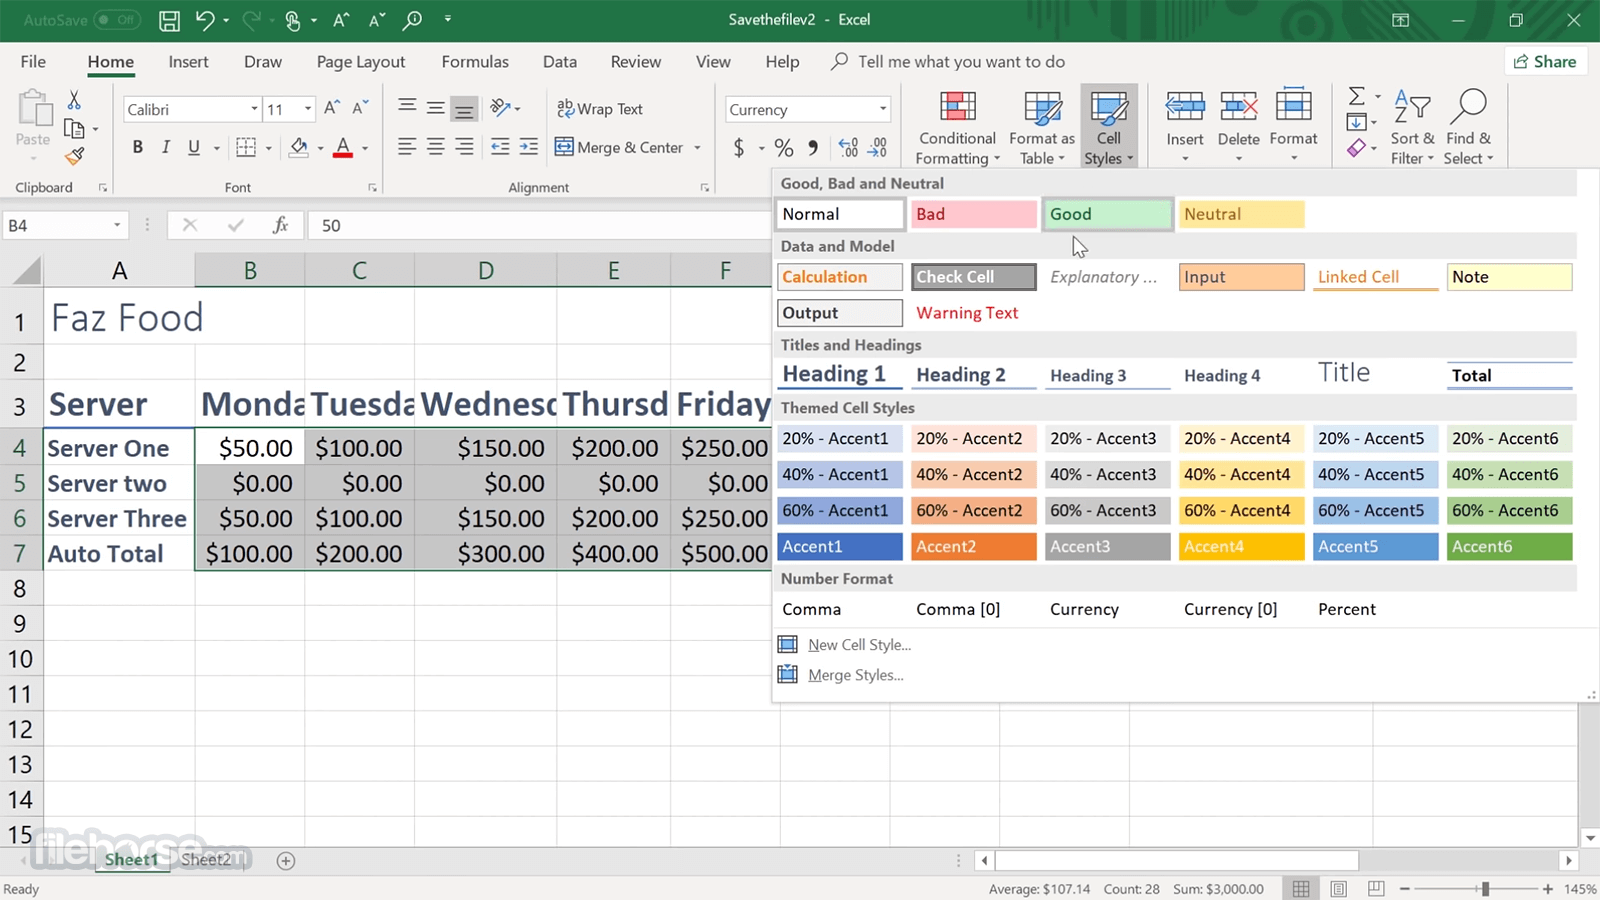Toggle Bottom Align vertical alignment

(464, 108)
